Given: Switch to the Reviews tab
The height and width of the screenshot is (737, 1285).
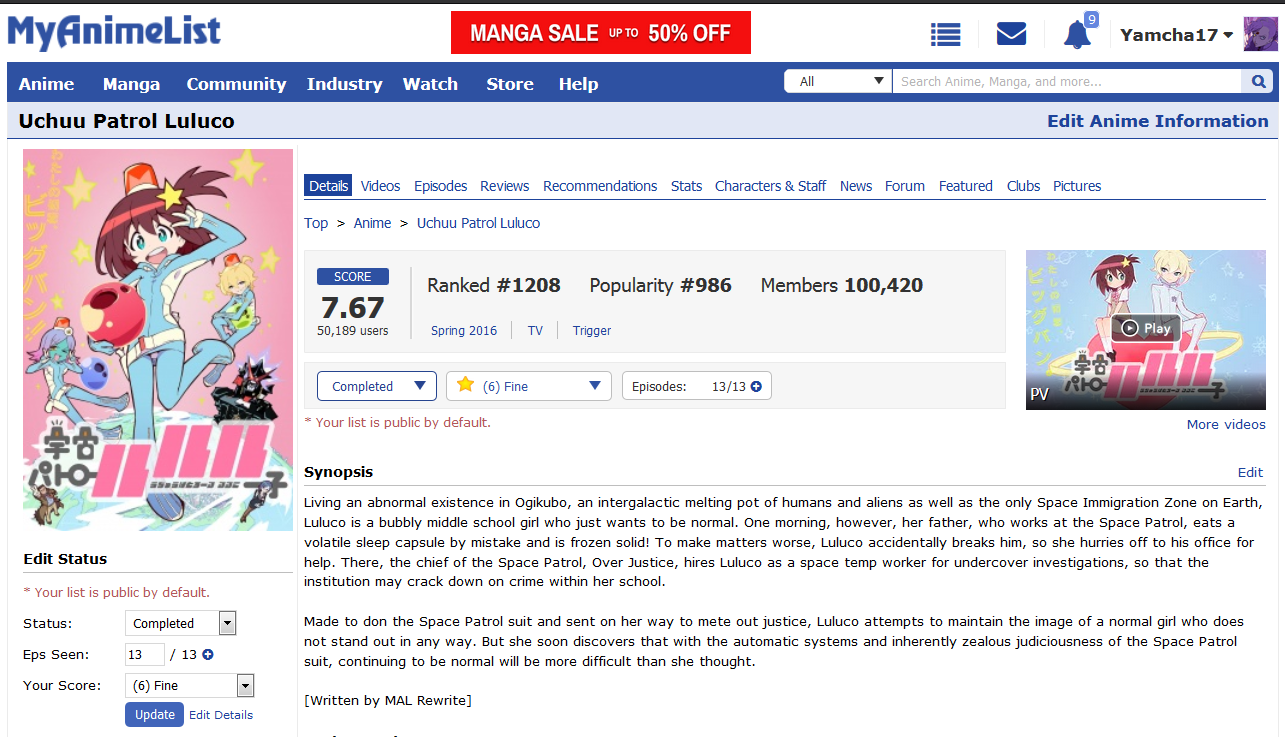Looking at the screenshot, I should pos(504,186).
